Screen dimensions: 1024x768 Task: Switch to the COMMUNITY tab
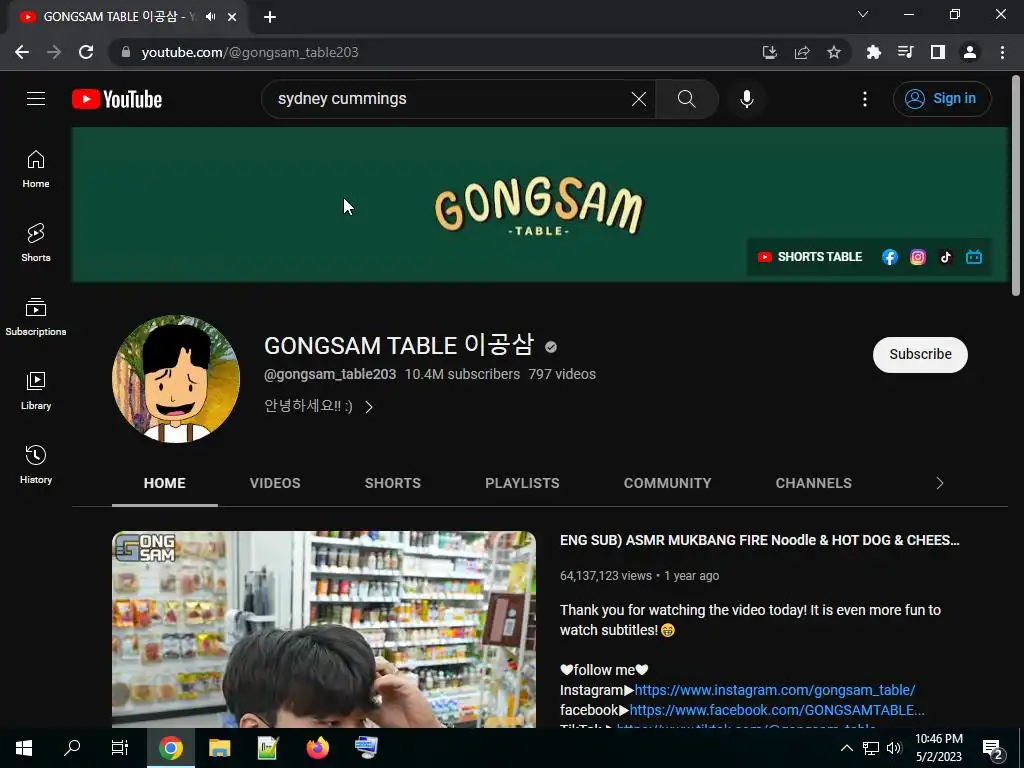point(667,483)
